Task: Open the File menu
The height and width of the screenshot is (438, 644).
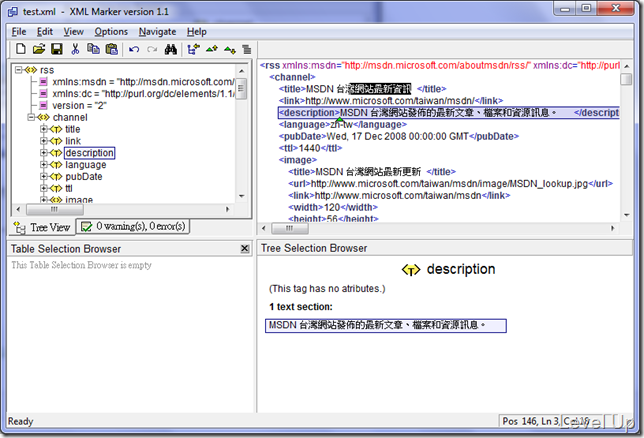Action: [19, 32]
